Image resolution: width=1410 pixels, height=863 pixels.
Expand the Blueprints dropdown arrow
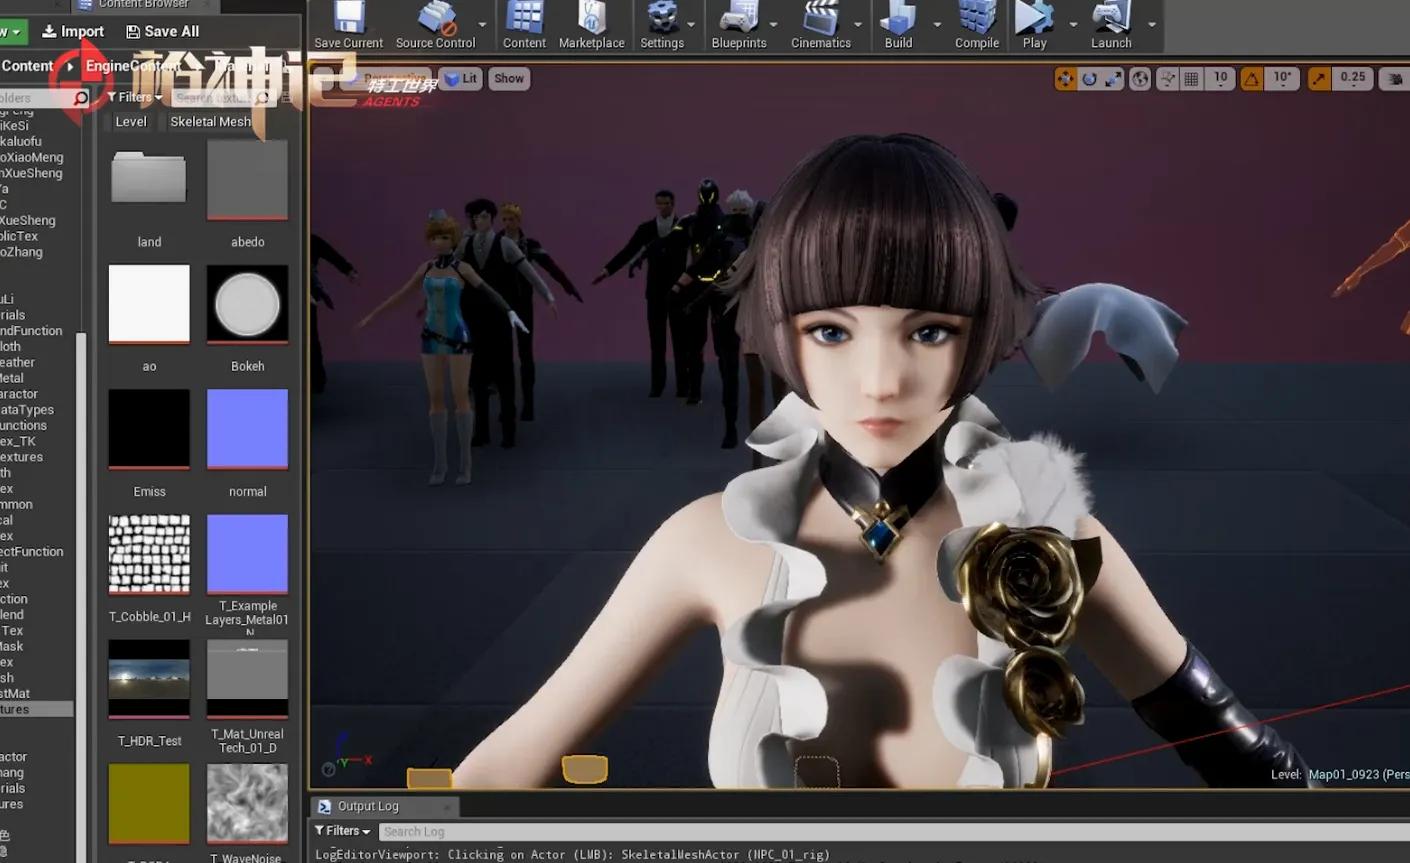coord(773,25)
